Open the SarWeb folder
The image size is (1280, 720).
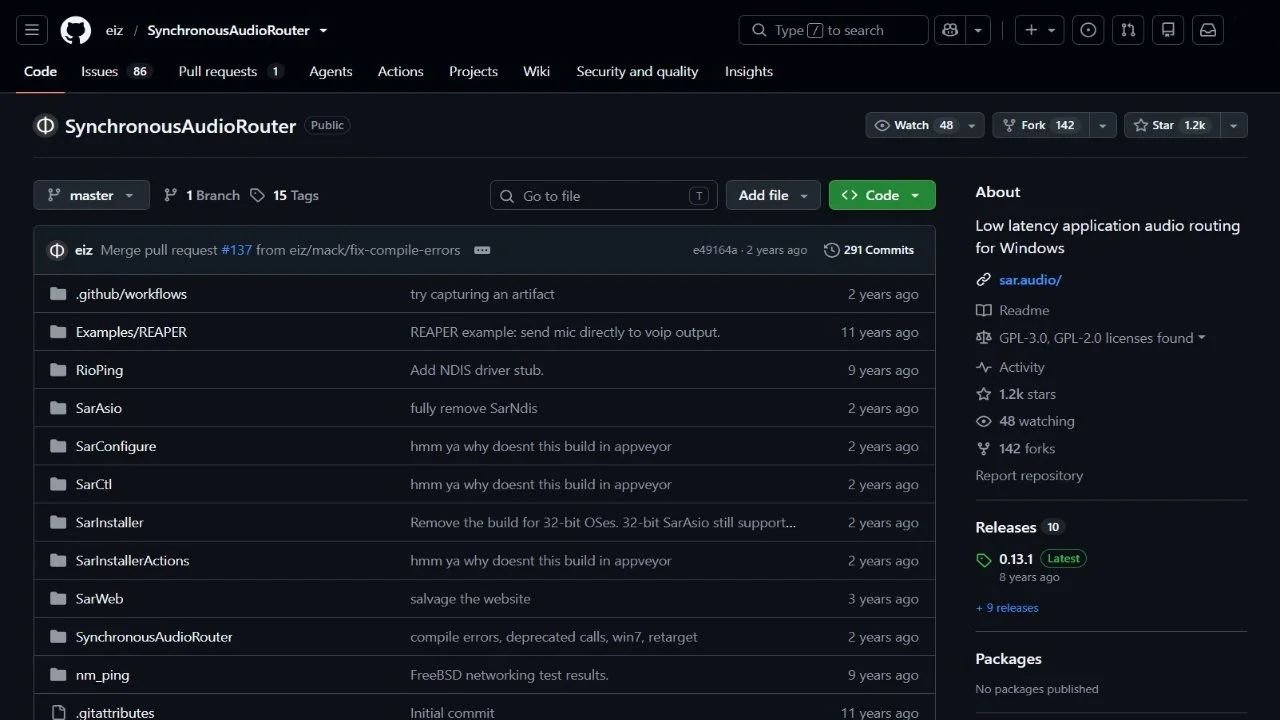pyautogui.click(x=99, y=598)
